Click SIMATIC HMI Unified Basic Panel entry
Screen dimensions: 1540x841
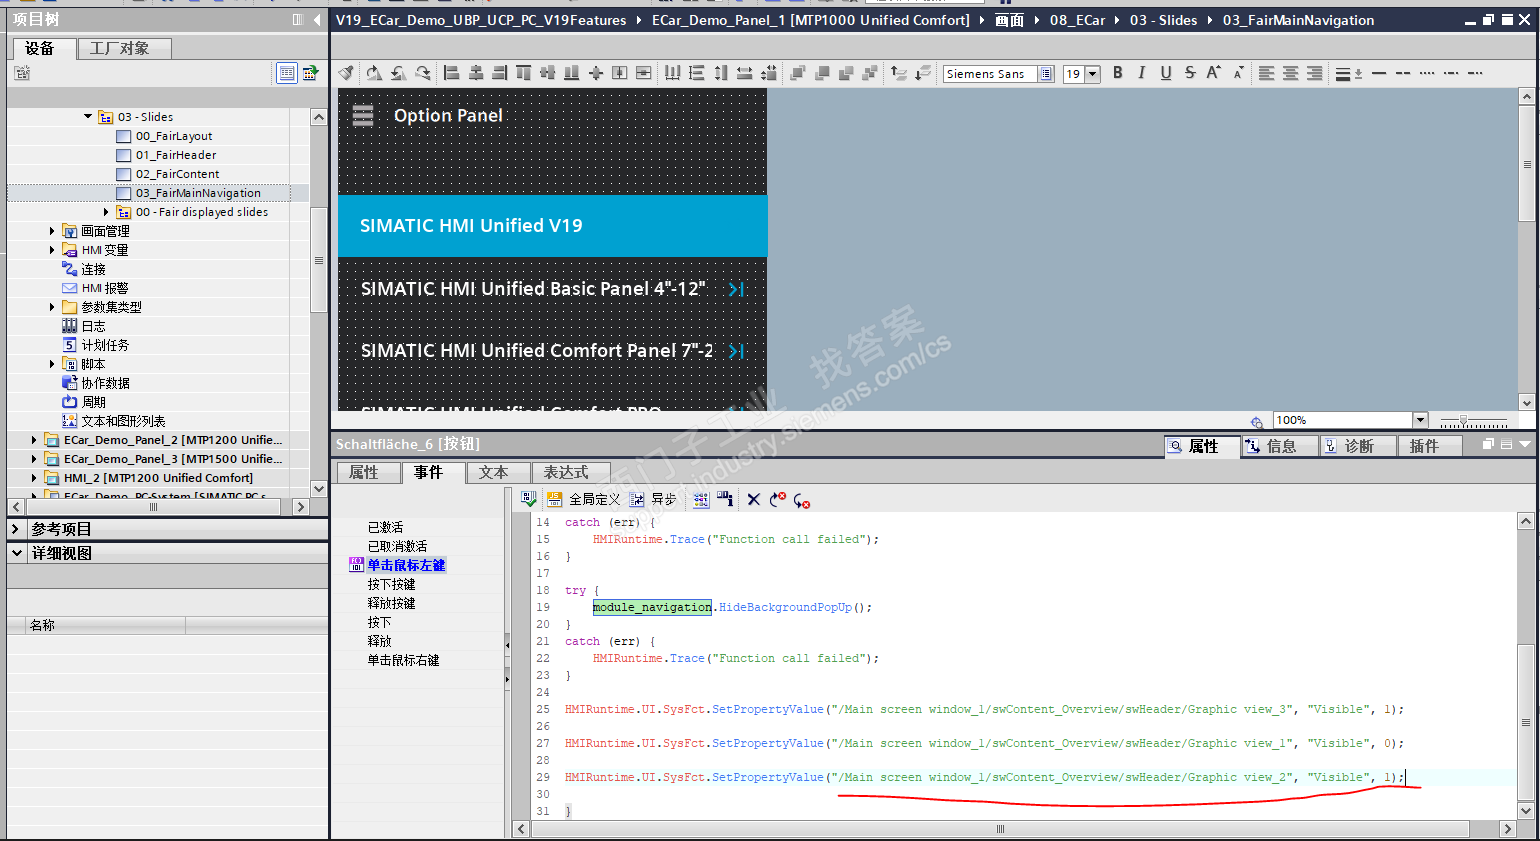click(x=552, y=289)
